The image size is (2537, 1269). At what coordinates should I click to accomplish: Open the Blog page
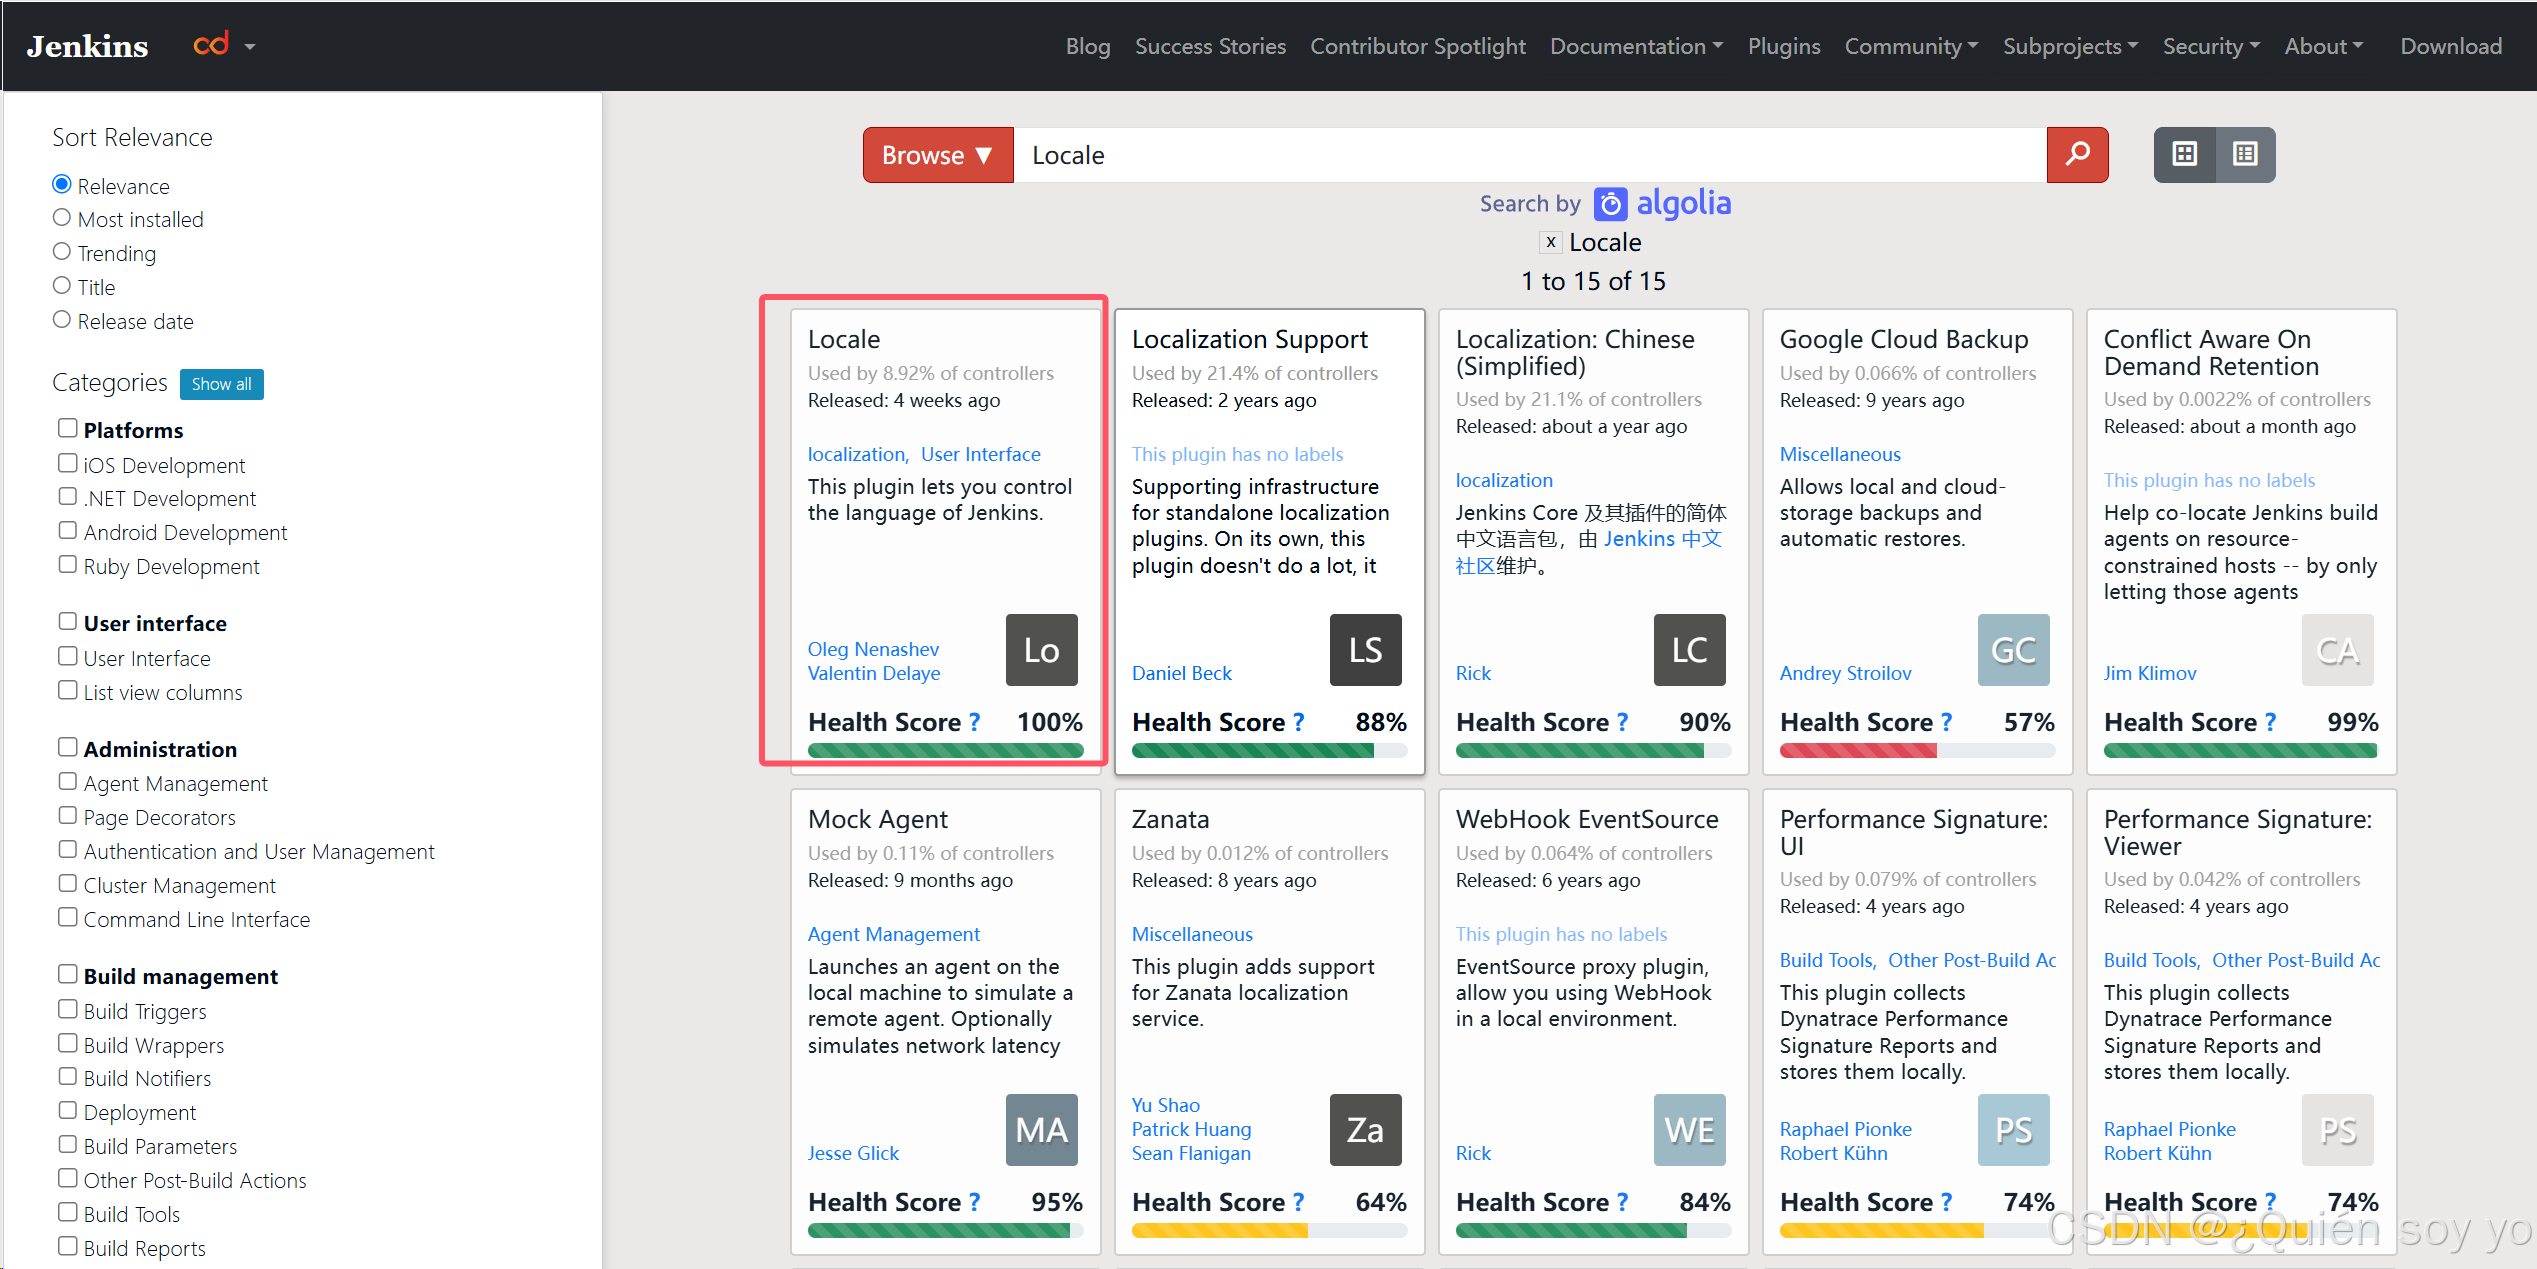[1088, 46]
